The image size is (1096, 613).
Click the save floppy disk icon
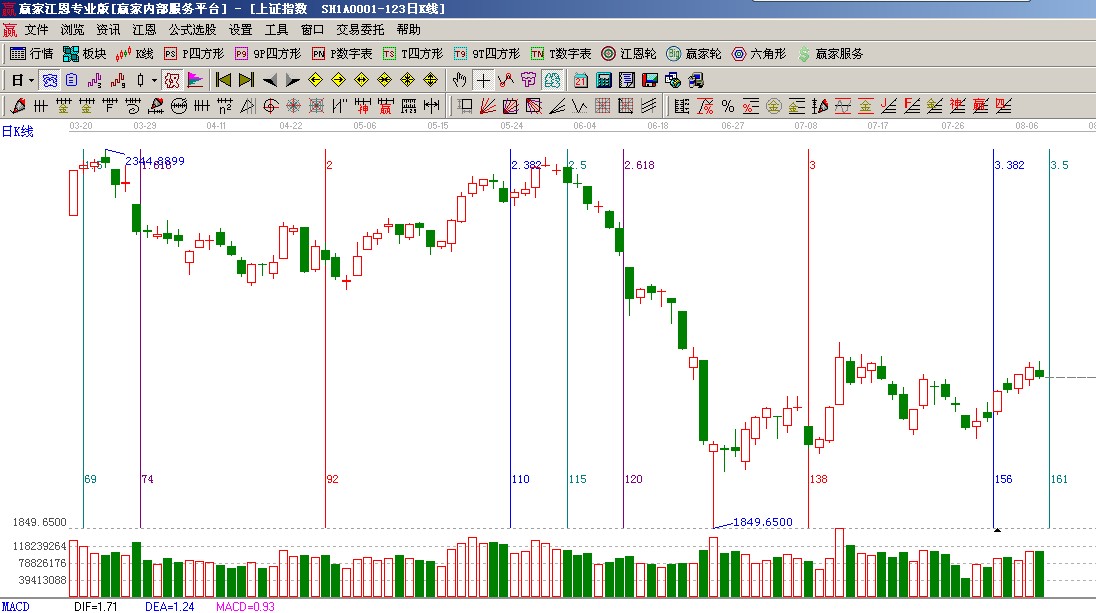(649, 80)
